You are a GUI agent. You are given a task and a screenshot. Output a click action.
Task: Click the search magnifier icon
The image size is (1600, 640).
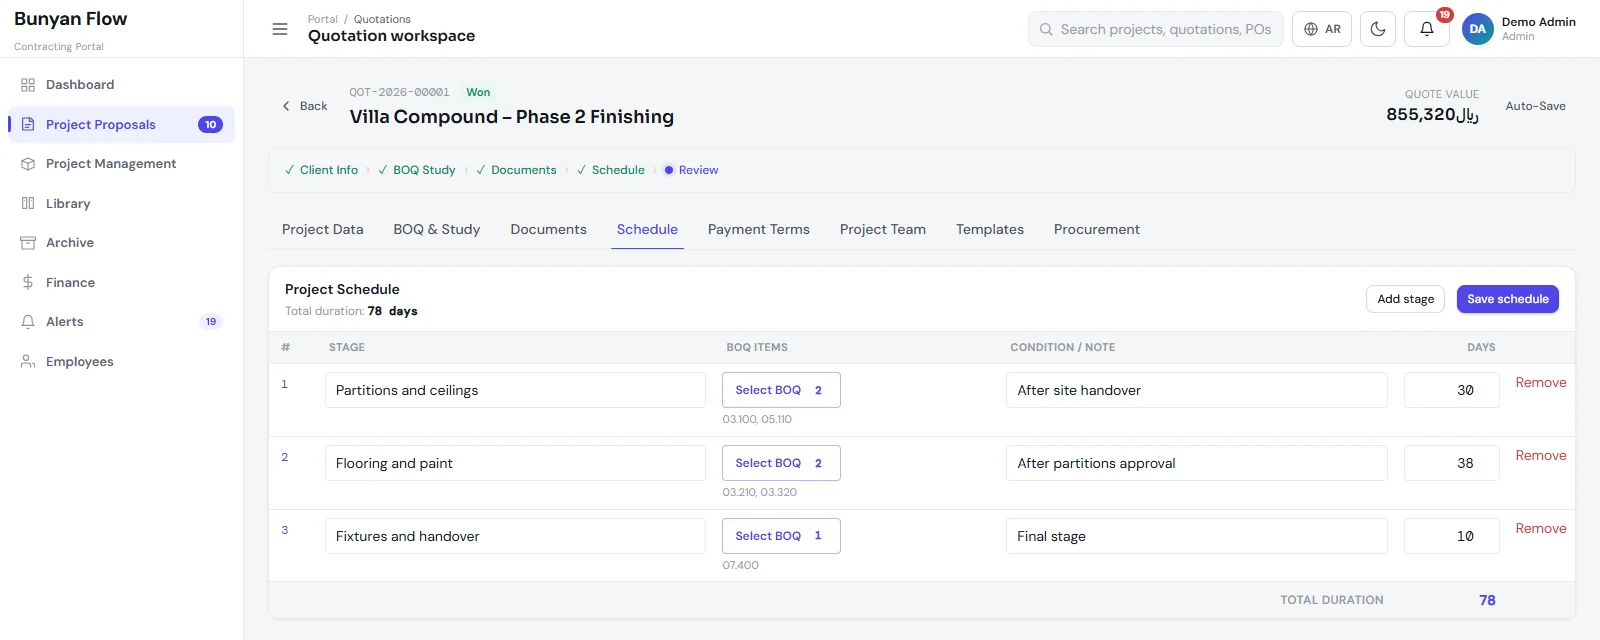1046,30
